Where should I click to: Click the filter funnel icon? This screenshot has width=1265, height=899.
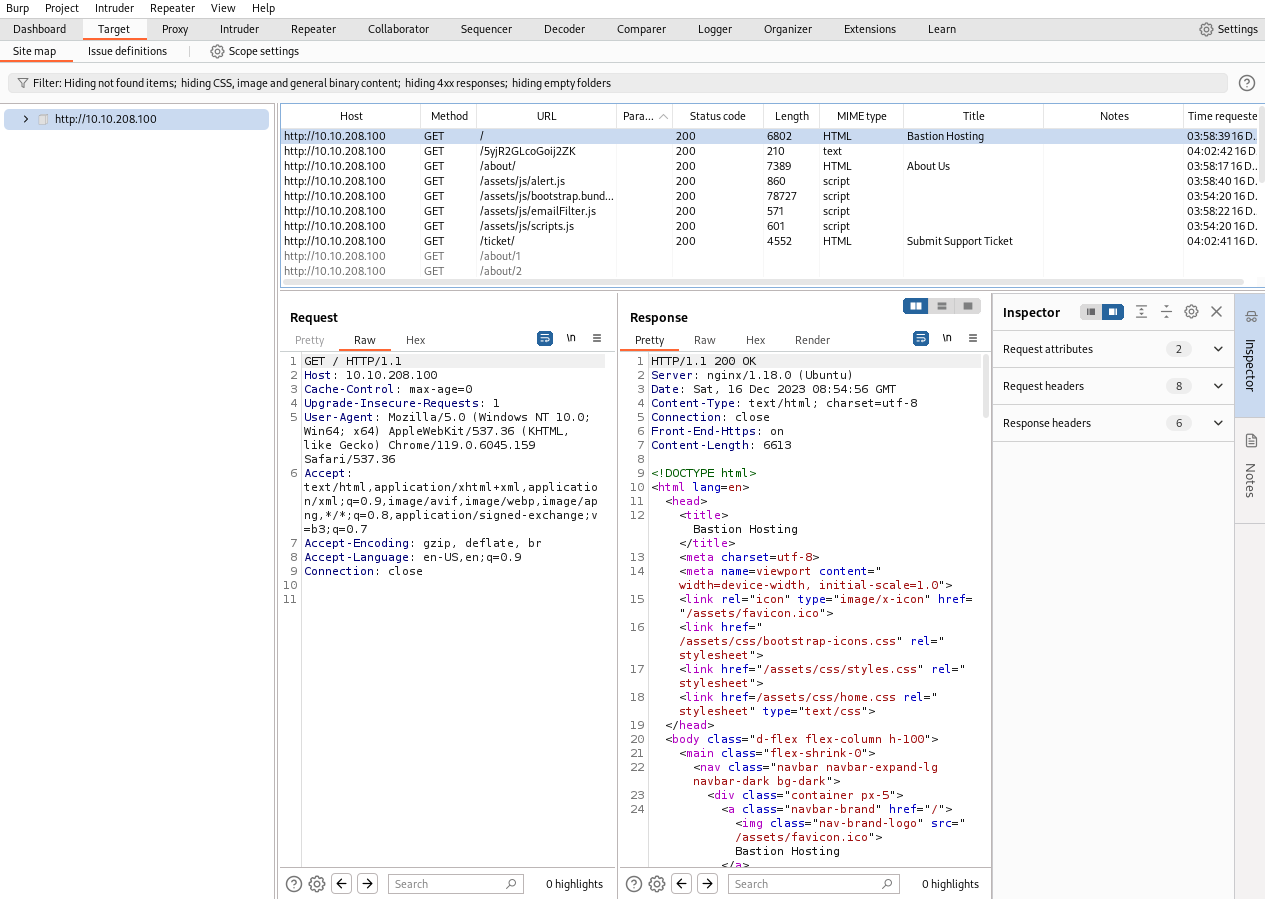point(22,83)
